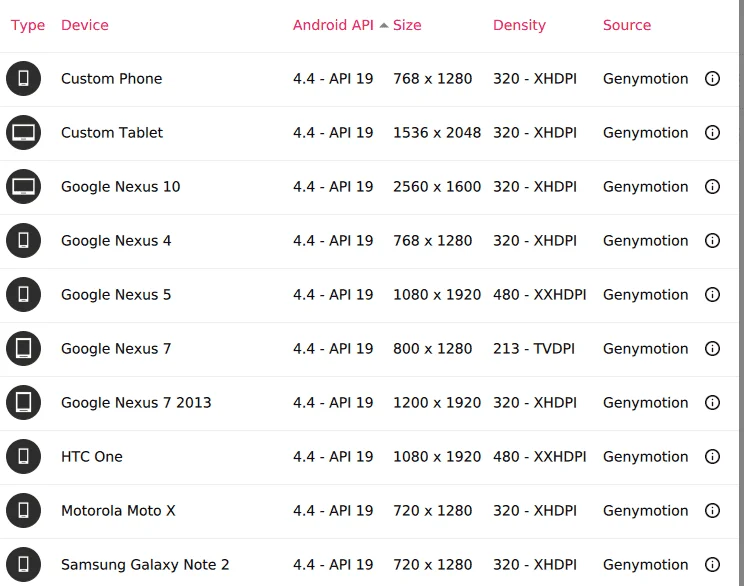Click HTC One's 480 - XXHDPI density
This screenshot has height=586, width=744.
540,456
